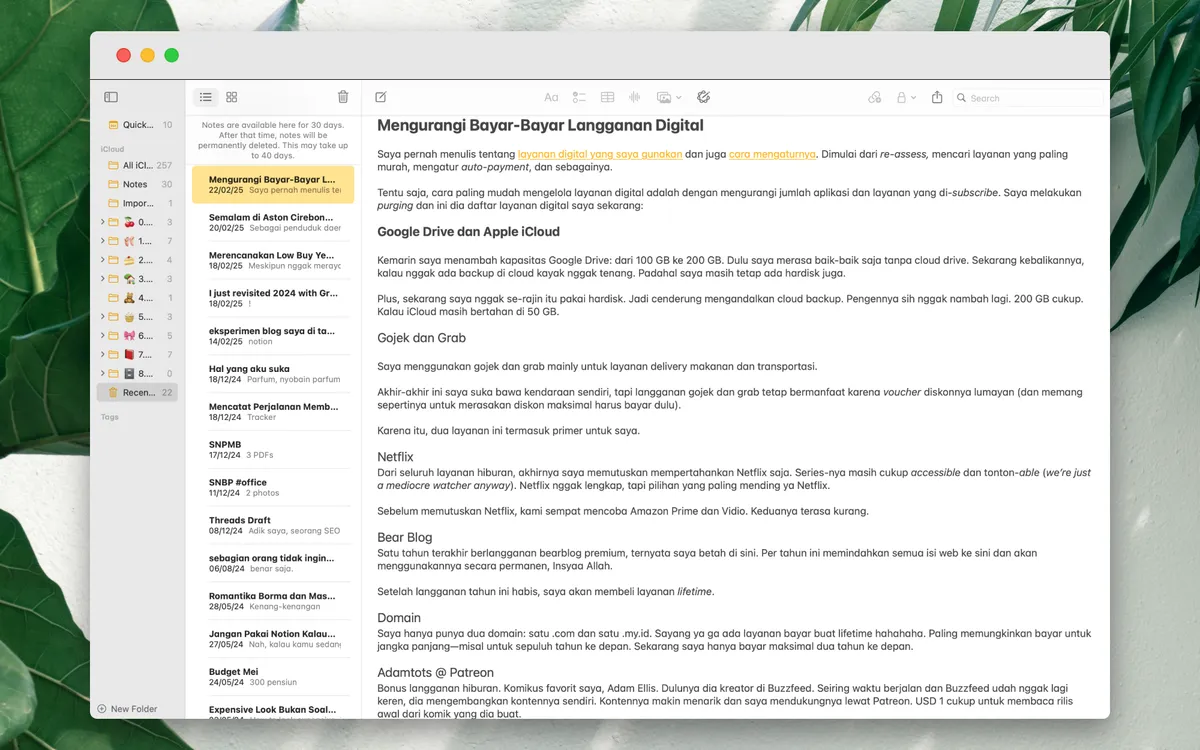Select the notebook emoji folder with 0 items
This screenshot has width=1200, height=750.
tap(139, 374)
